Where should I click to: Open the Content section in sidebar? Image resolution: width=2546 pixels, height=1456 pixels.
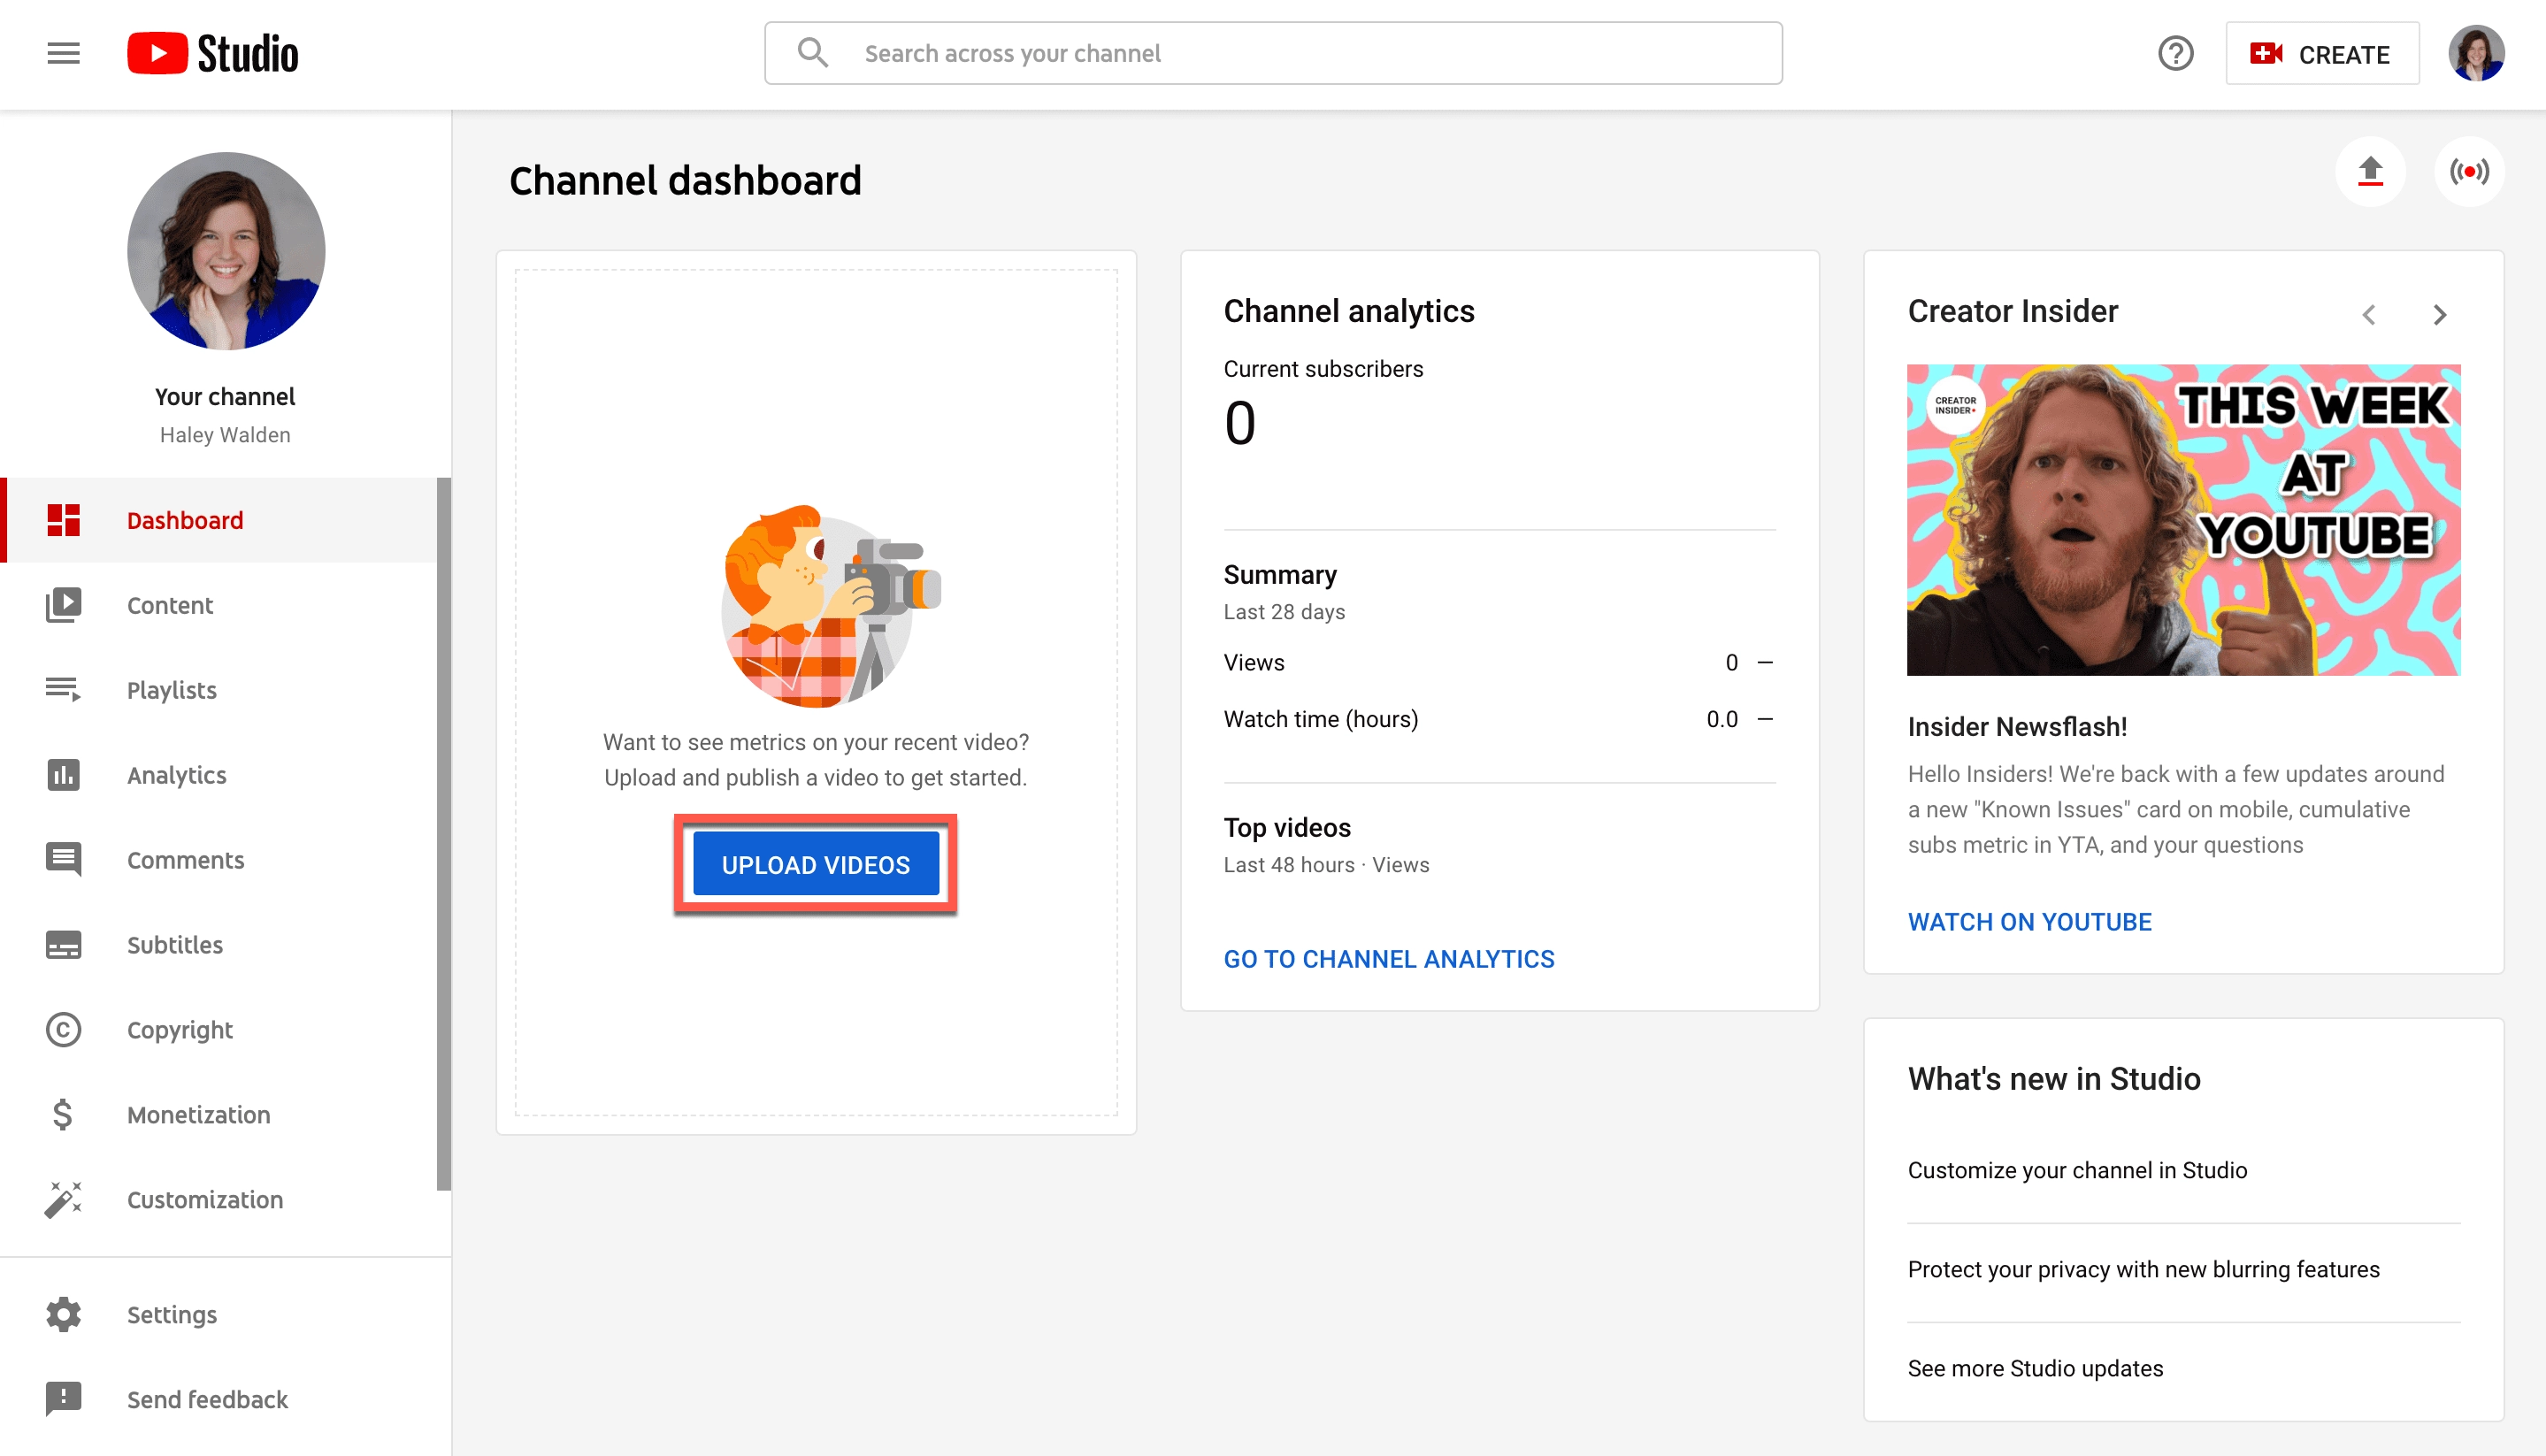pos(169,605)
